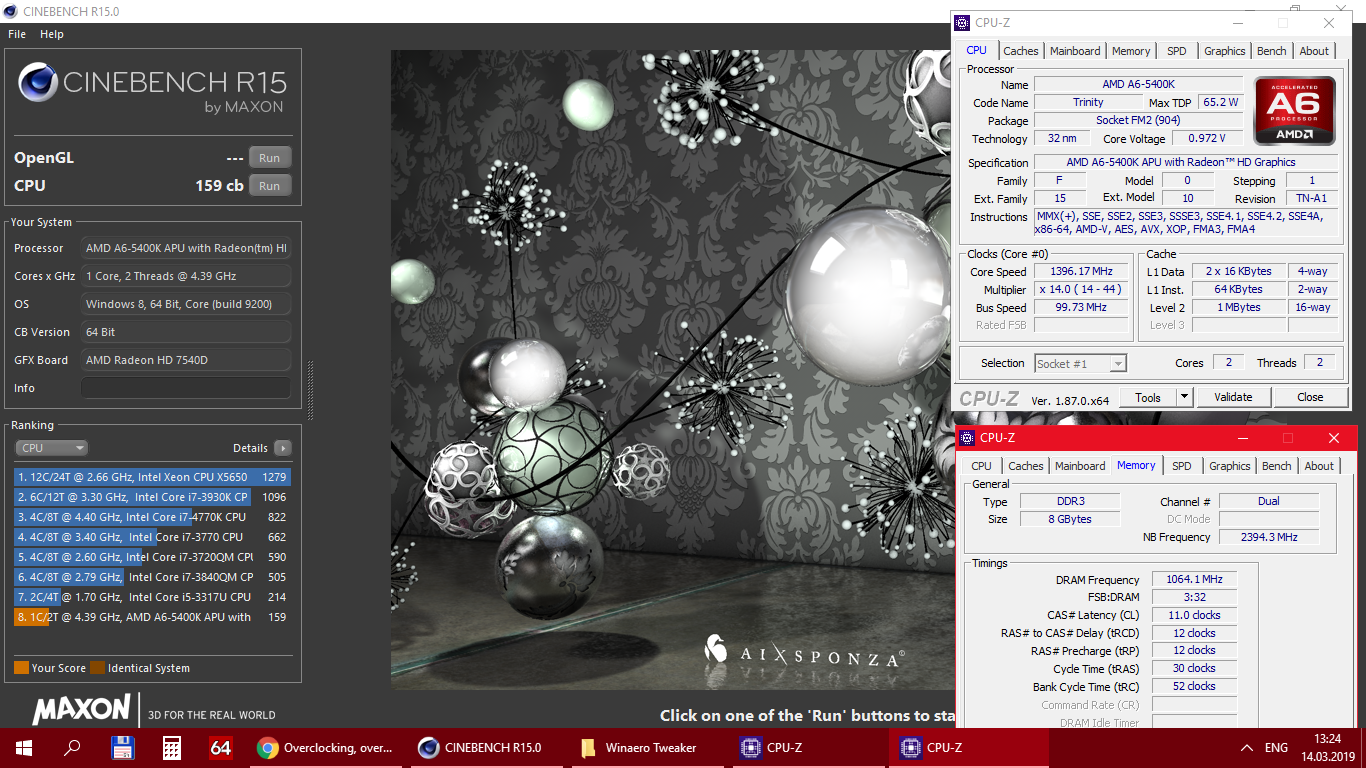This screenshot has width=1366, height=768.
Task: Click the ENG language indicator
Action: [x=1277, y=747]
